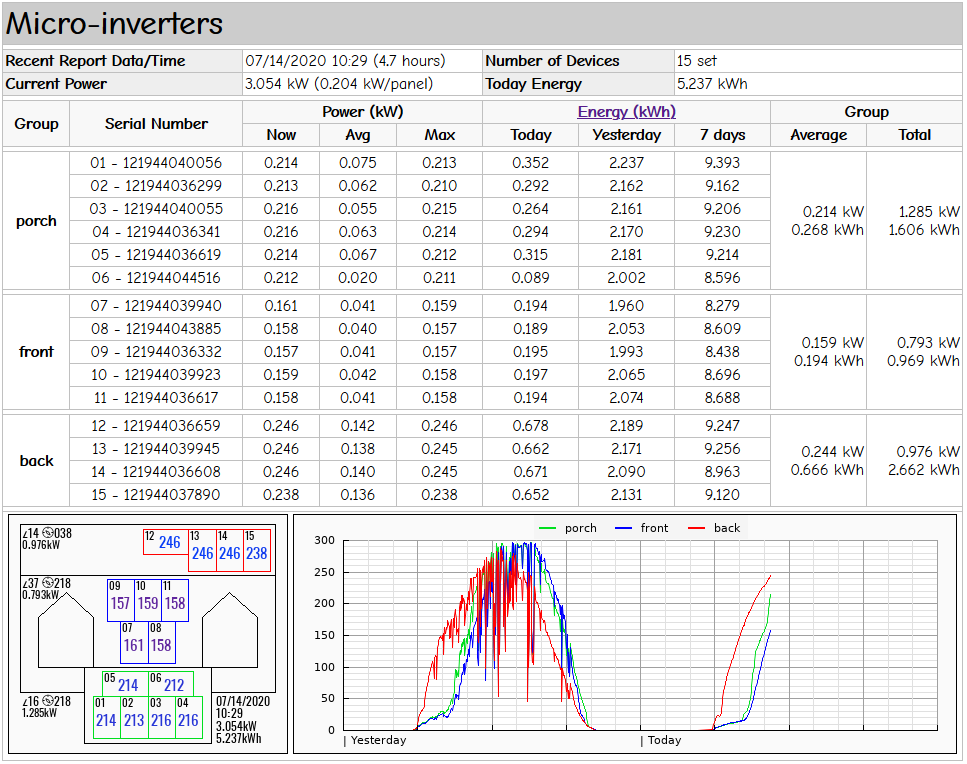The width and height of the screenshot is (967, 764).
Task: Click the back group row label
Action: click(36, 461)
